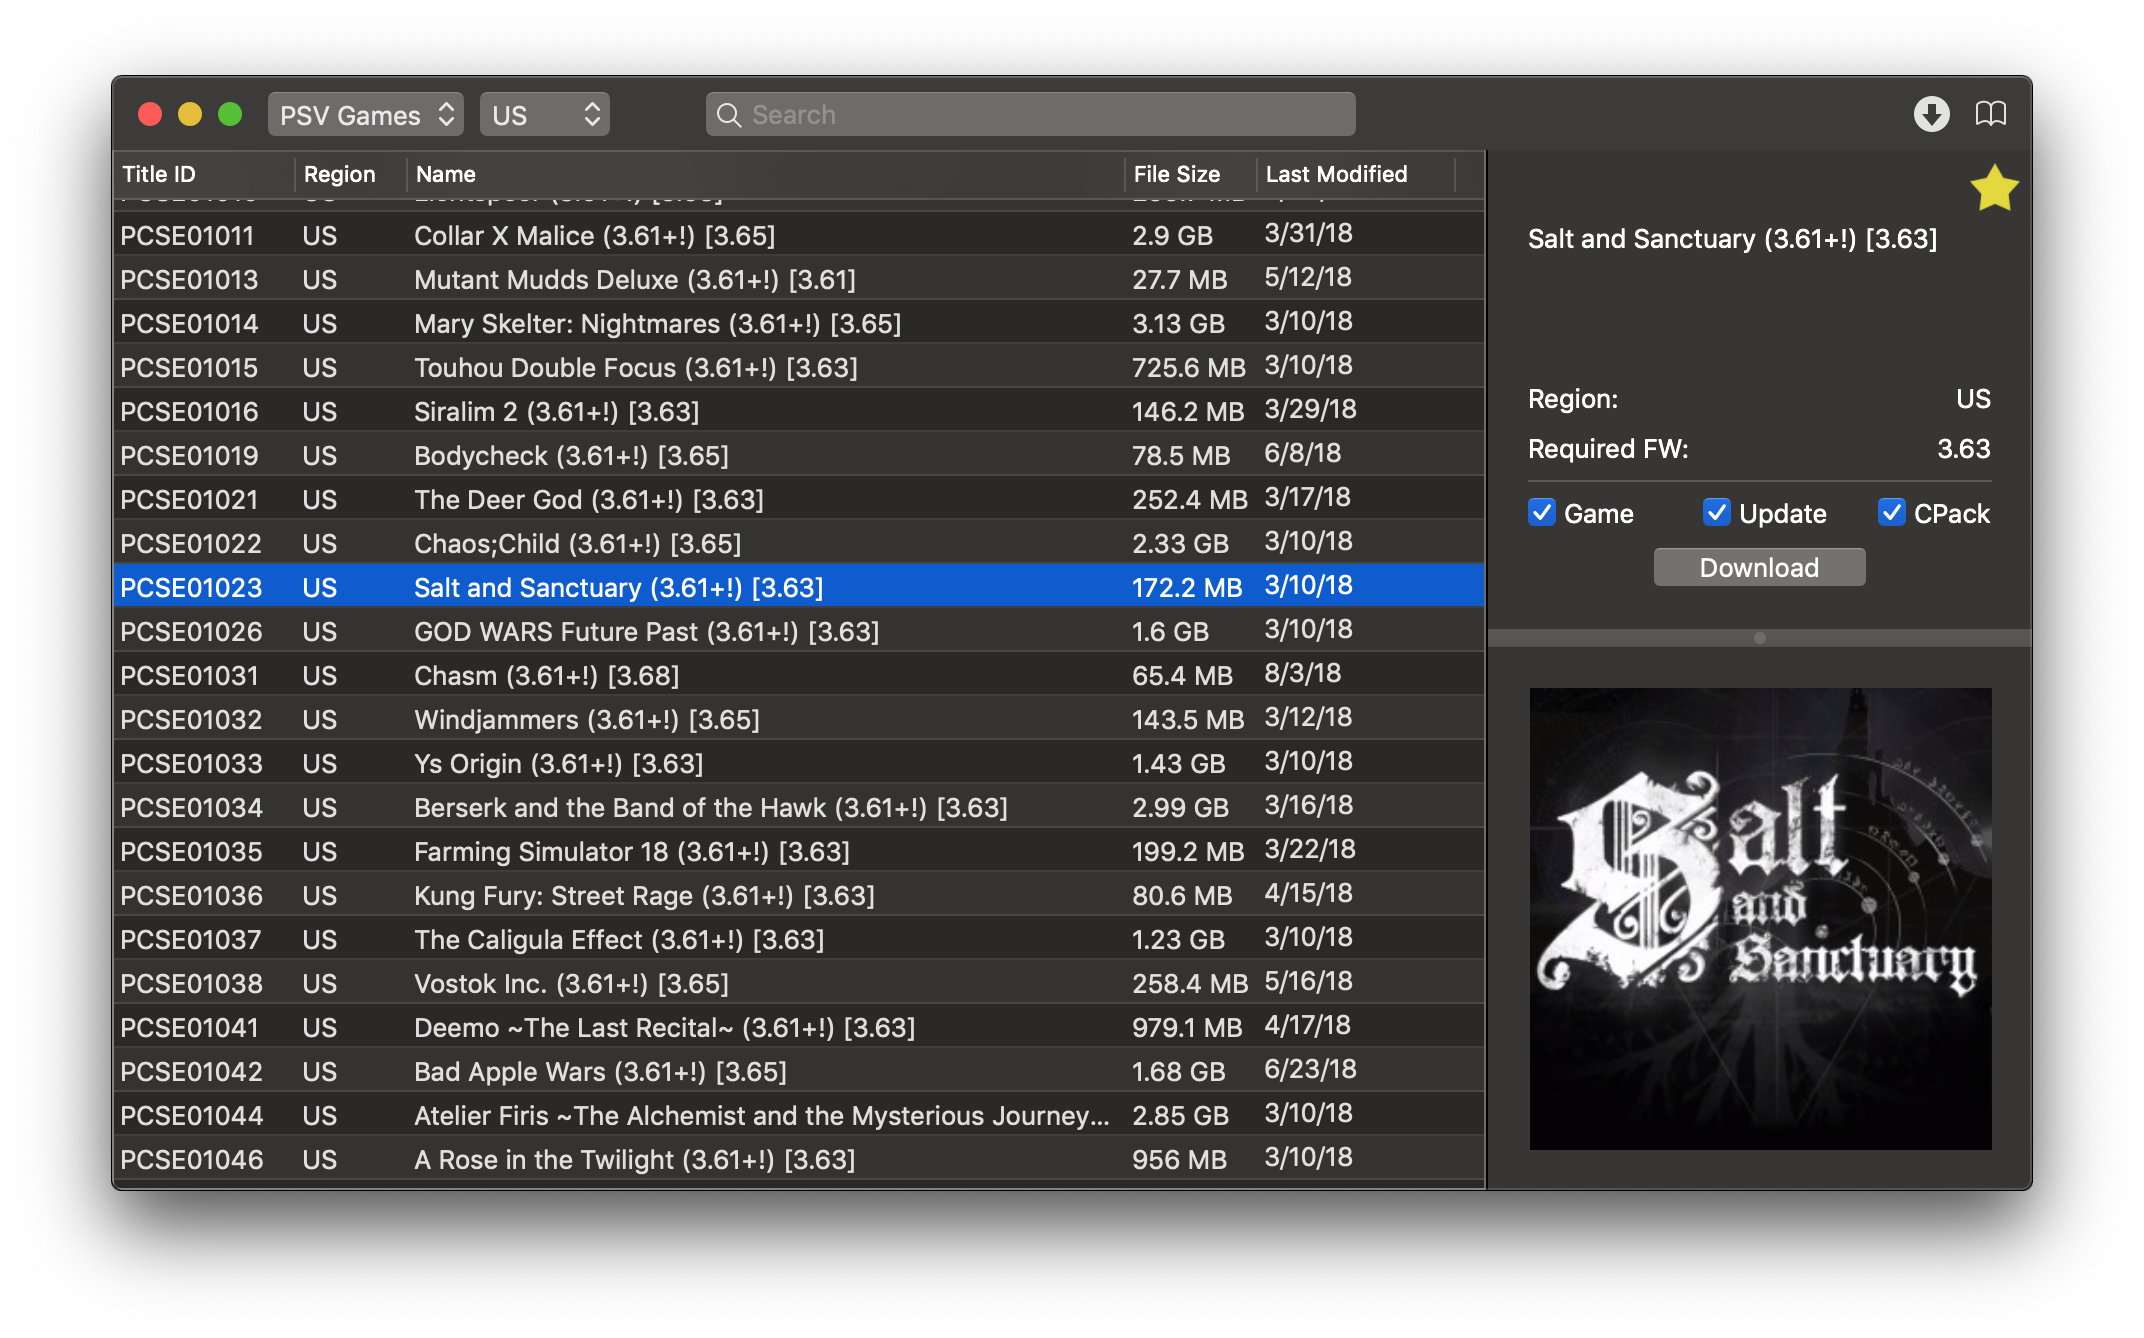Click the yellow minimize window button
The width and height of the screenshot is (2144, 1338).
tap(190, 114)
